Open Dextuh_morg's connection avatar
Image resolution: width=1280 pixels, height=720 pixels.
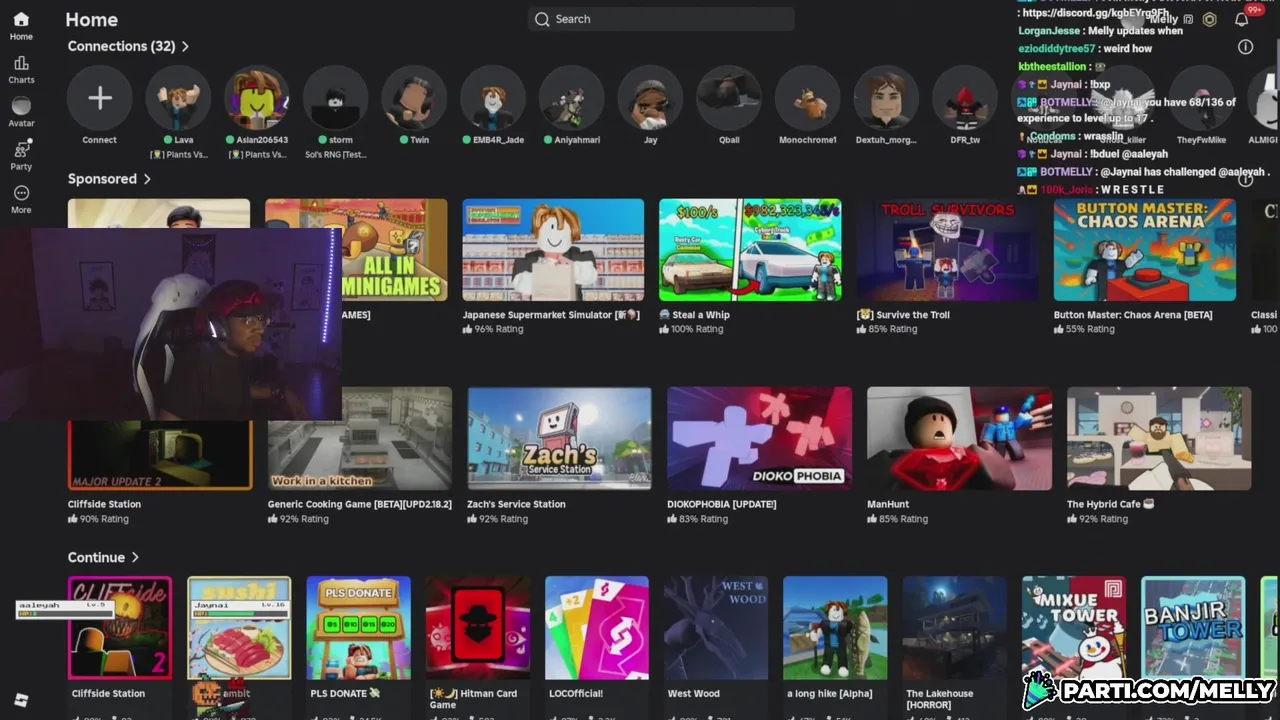(886, 98)
